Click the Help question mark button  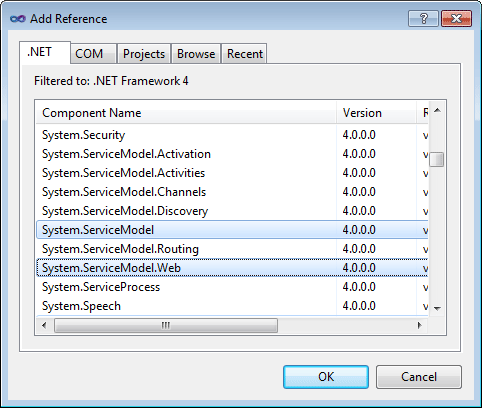click(x=423, y=18)
